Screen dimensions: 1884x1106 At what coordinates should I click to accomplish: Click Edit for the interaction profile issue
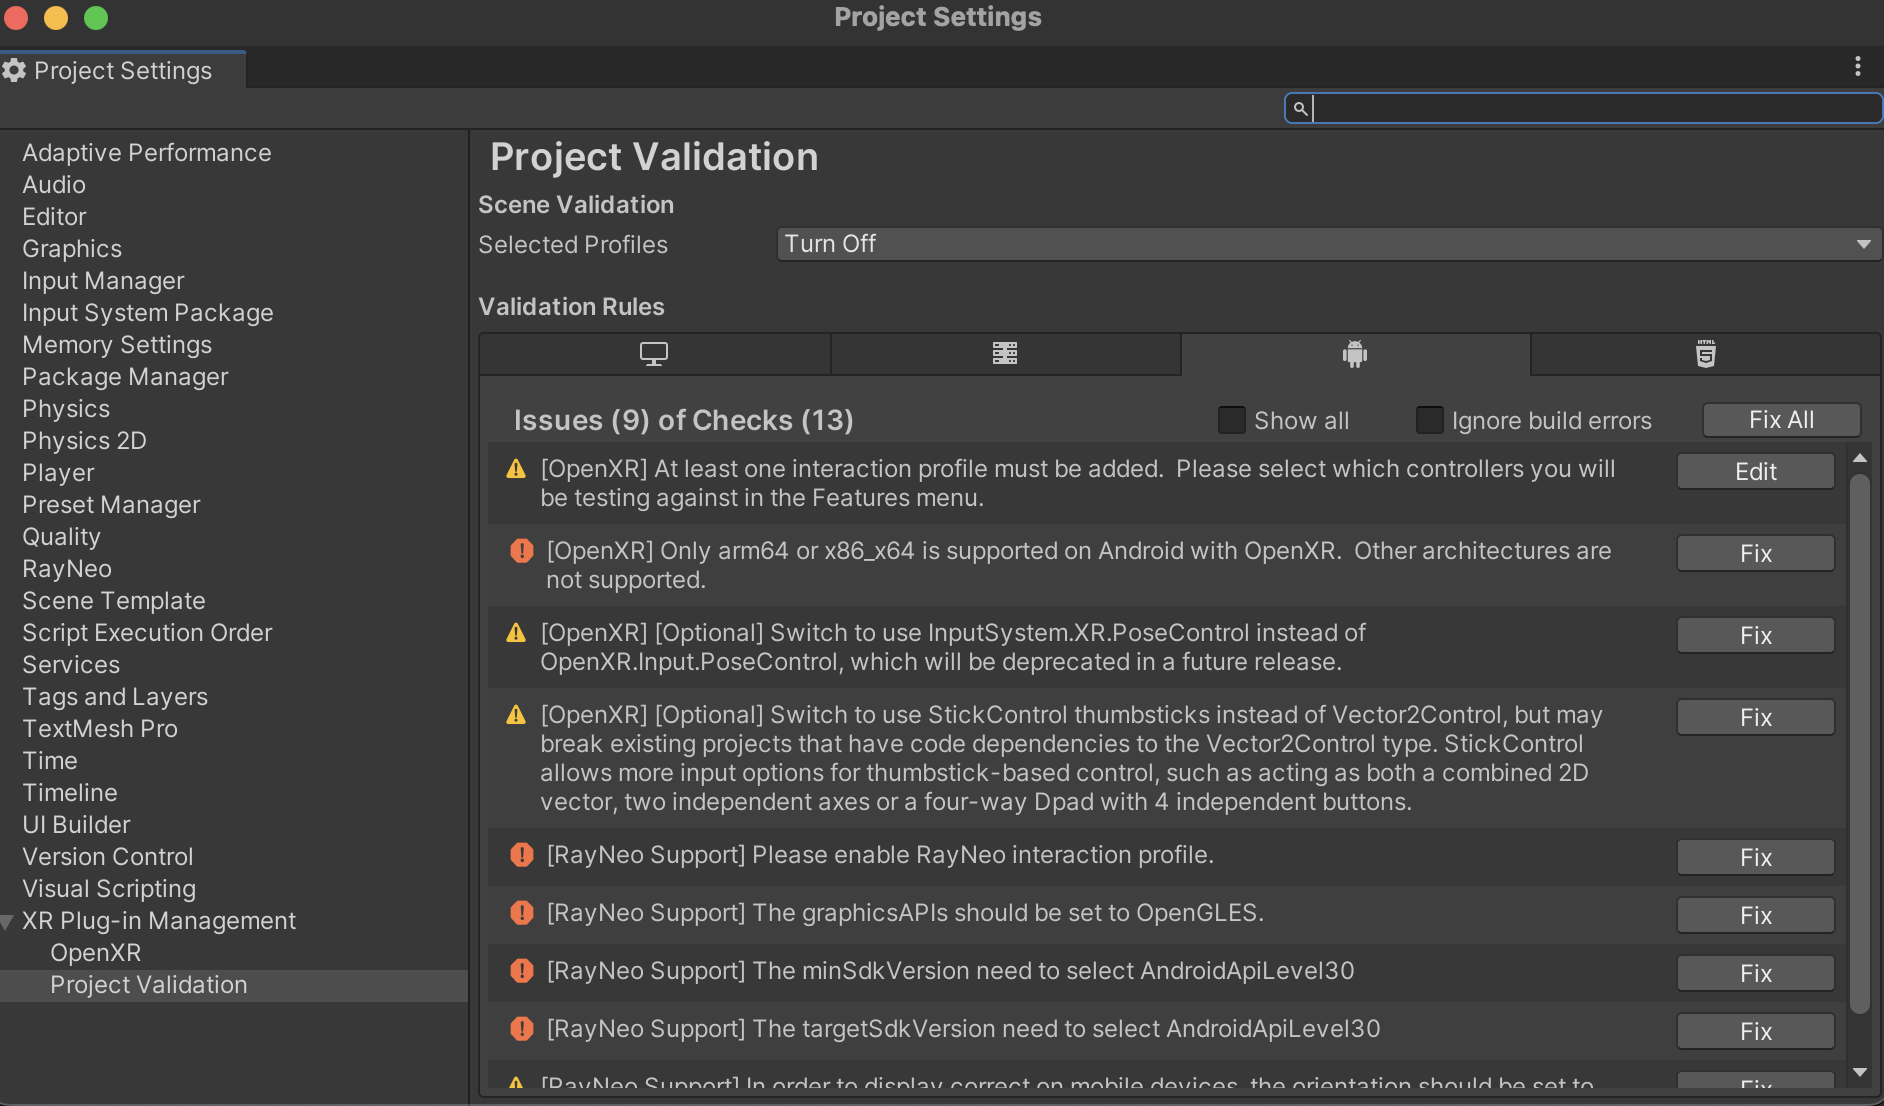tap(1756, 472)
